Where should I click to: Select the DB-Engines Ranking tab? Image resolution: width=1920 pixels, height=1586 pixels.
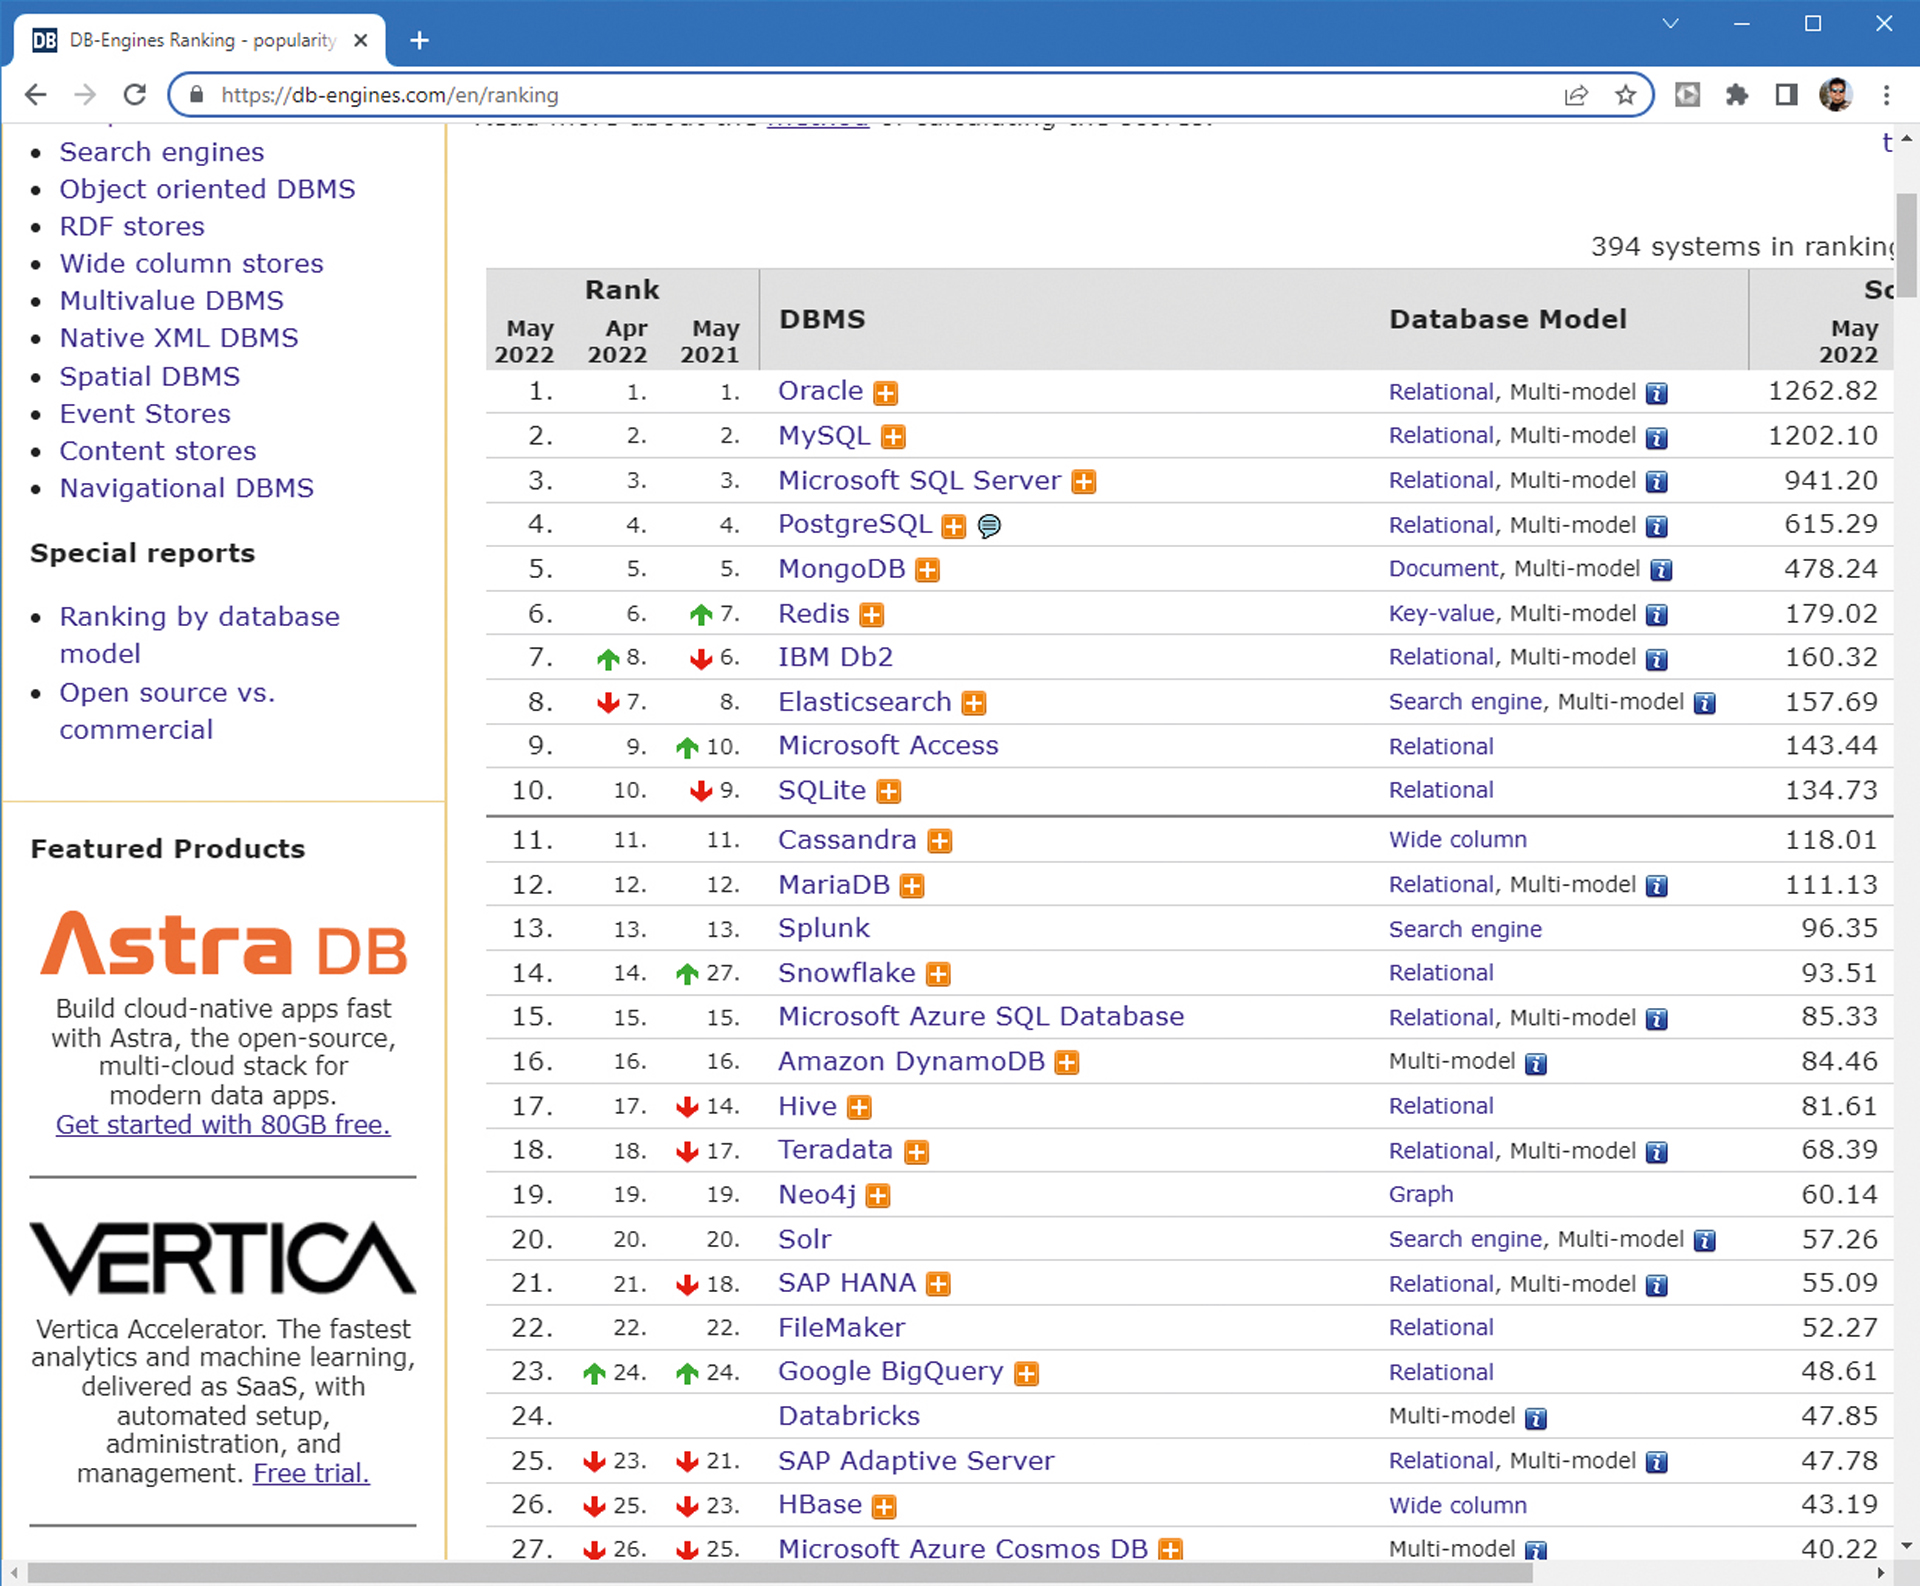[x=200, y=40]
